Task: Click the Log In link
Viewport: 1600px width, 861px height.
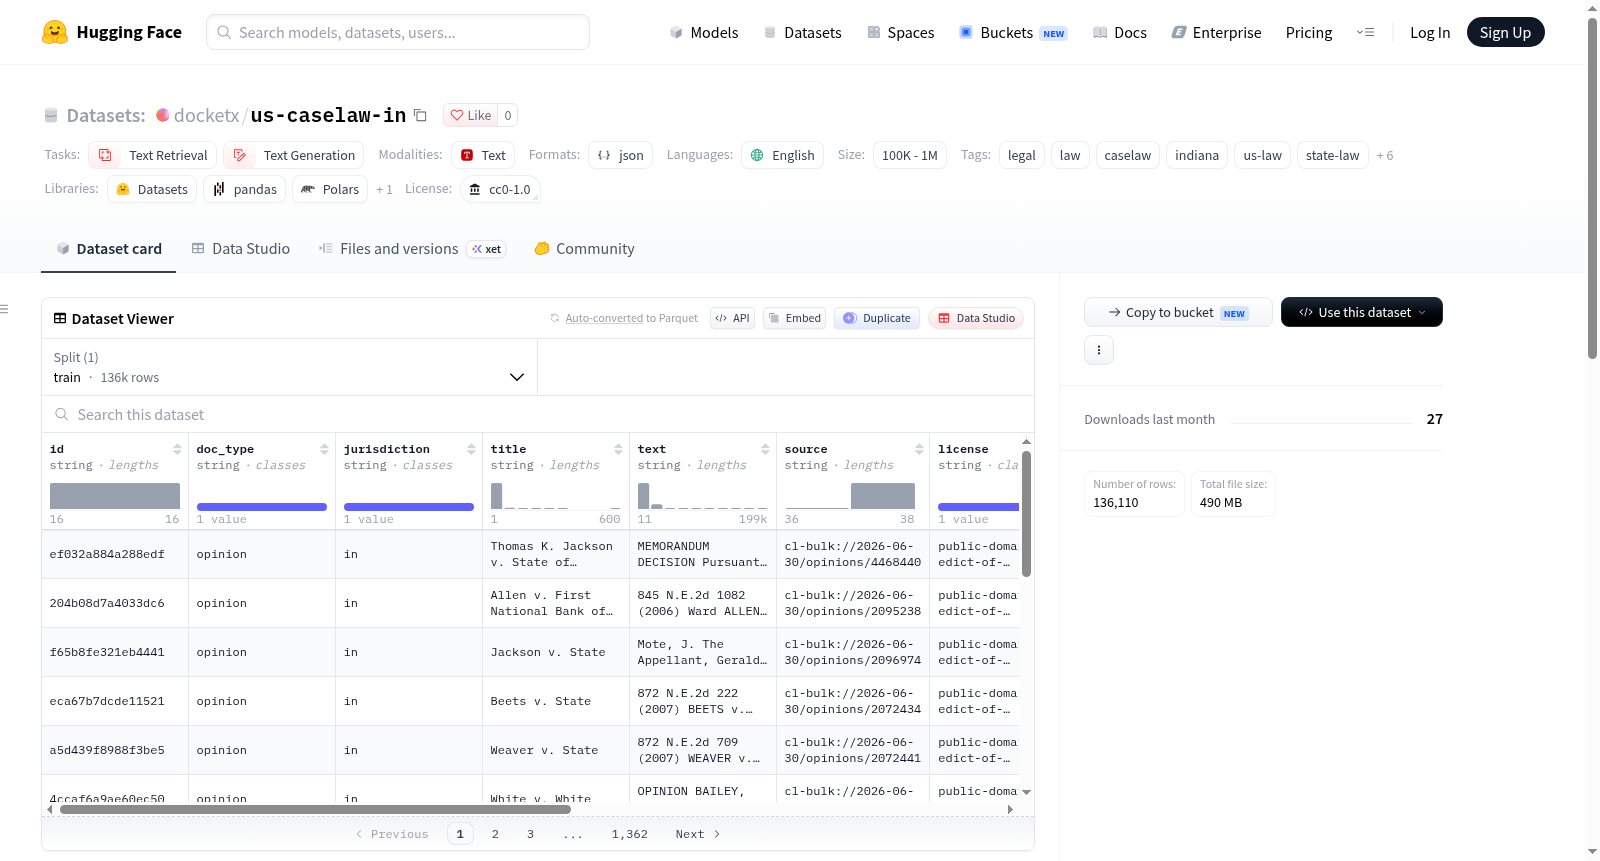Action: [x=1430, y=32]
